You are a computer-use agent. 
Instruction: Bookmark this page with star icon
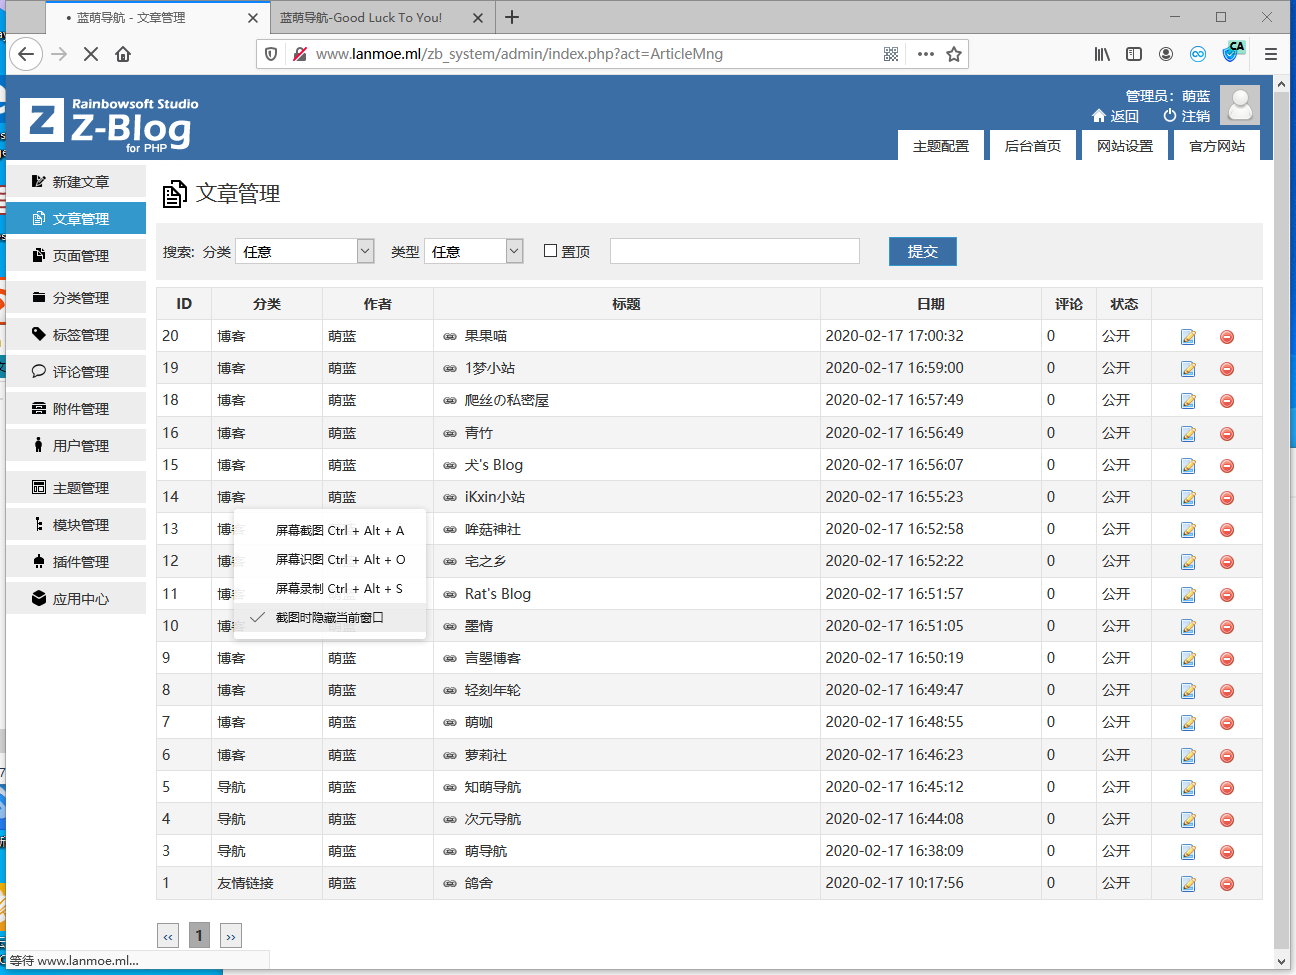click(954, 54)
